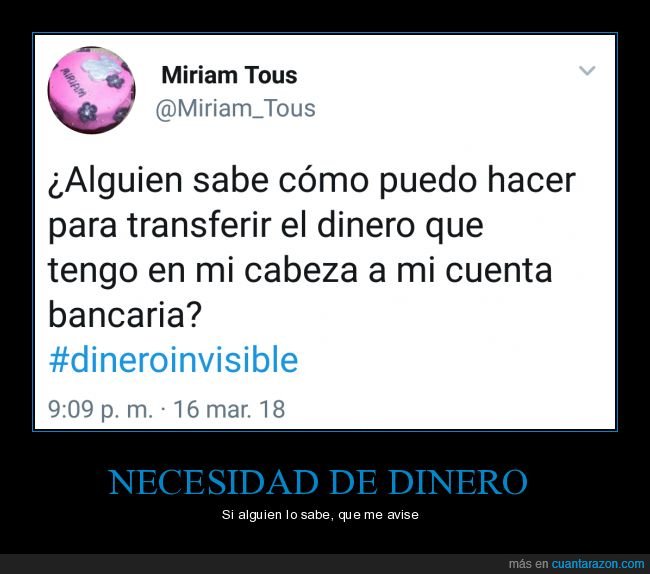Click the 9:09 p. m. timestamp
The height and width of the screenshot is (574, 650).
[101, 409]
